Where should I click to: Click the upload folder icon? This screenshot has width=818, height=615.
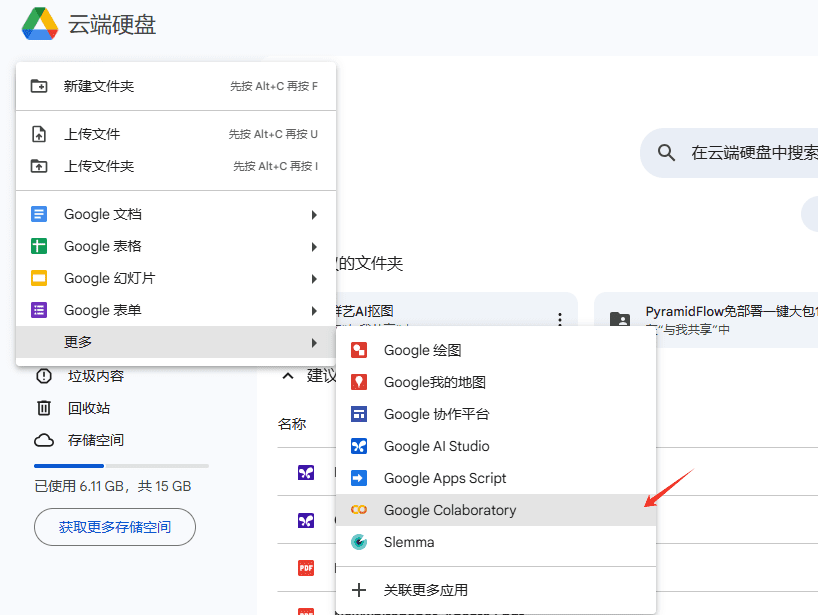(39, 166)
